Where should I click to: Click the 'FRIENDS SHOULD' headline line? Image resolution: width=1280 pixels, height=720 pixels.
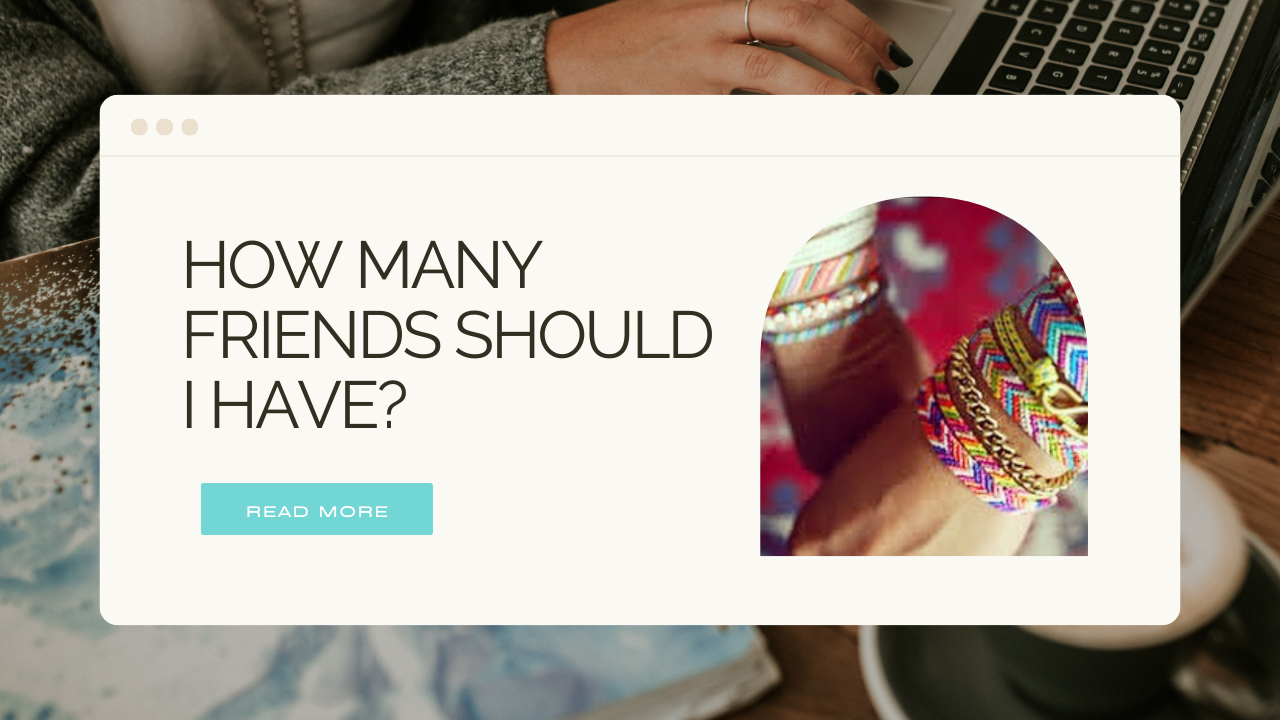447,335
